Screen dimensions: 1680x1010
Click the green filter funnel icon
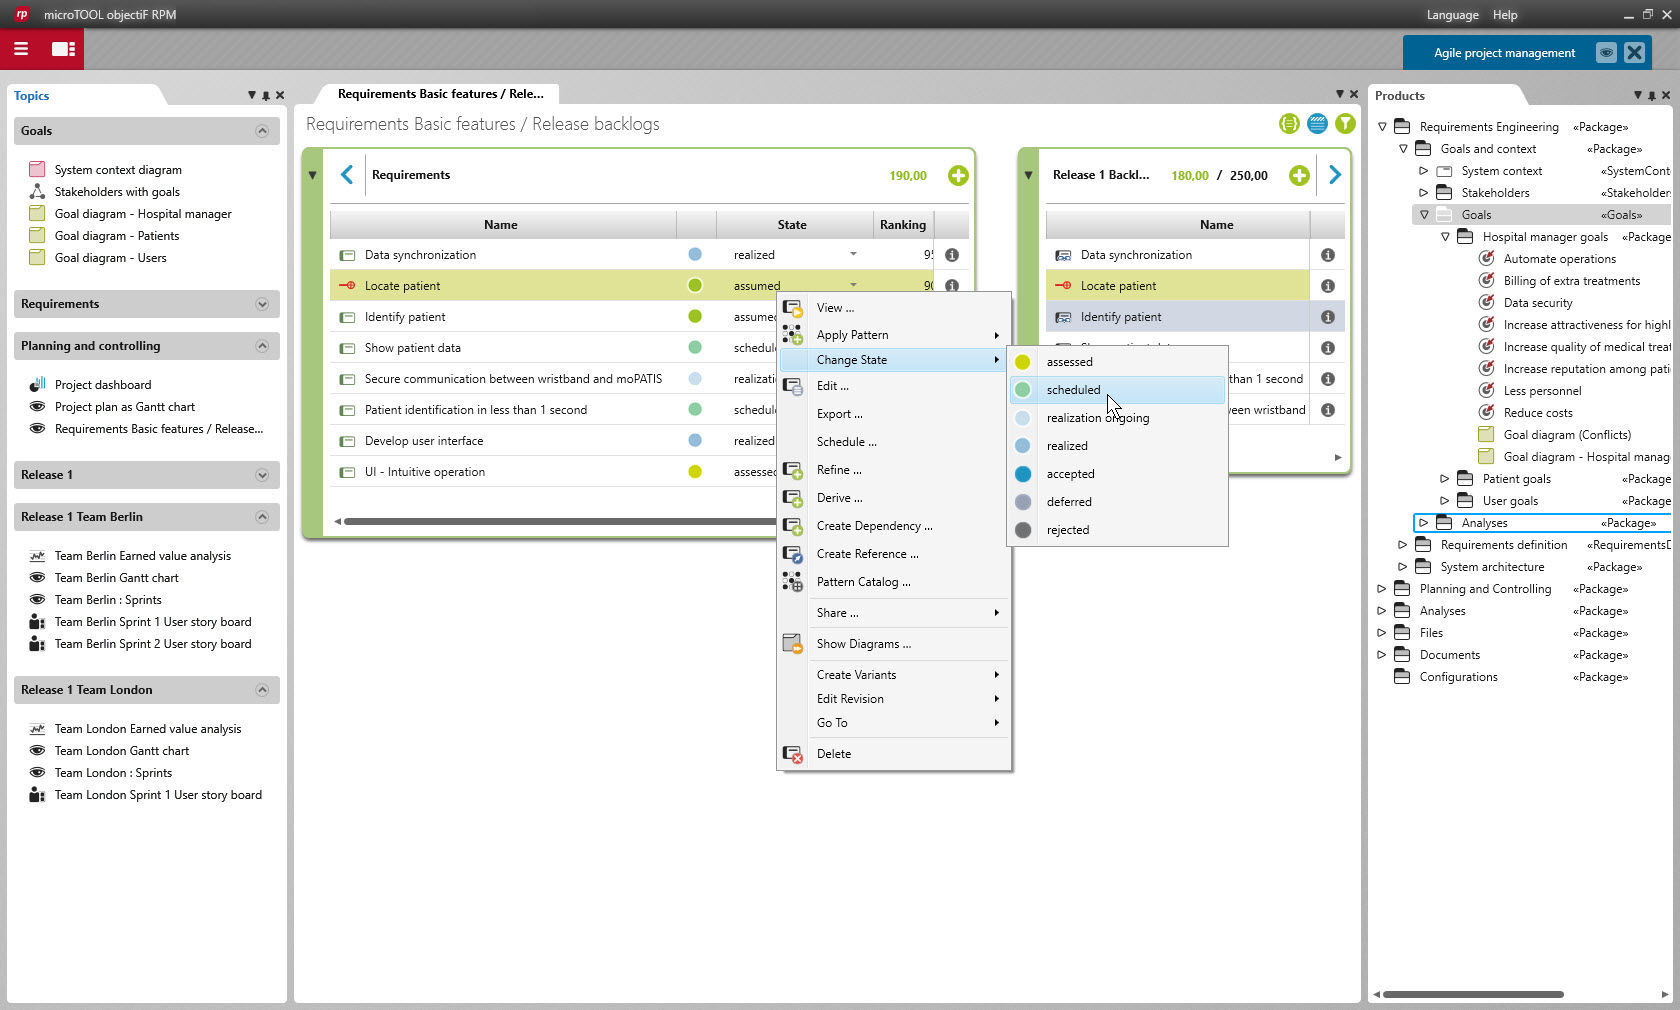(x=1345, y=124)
